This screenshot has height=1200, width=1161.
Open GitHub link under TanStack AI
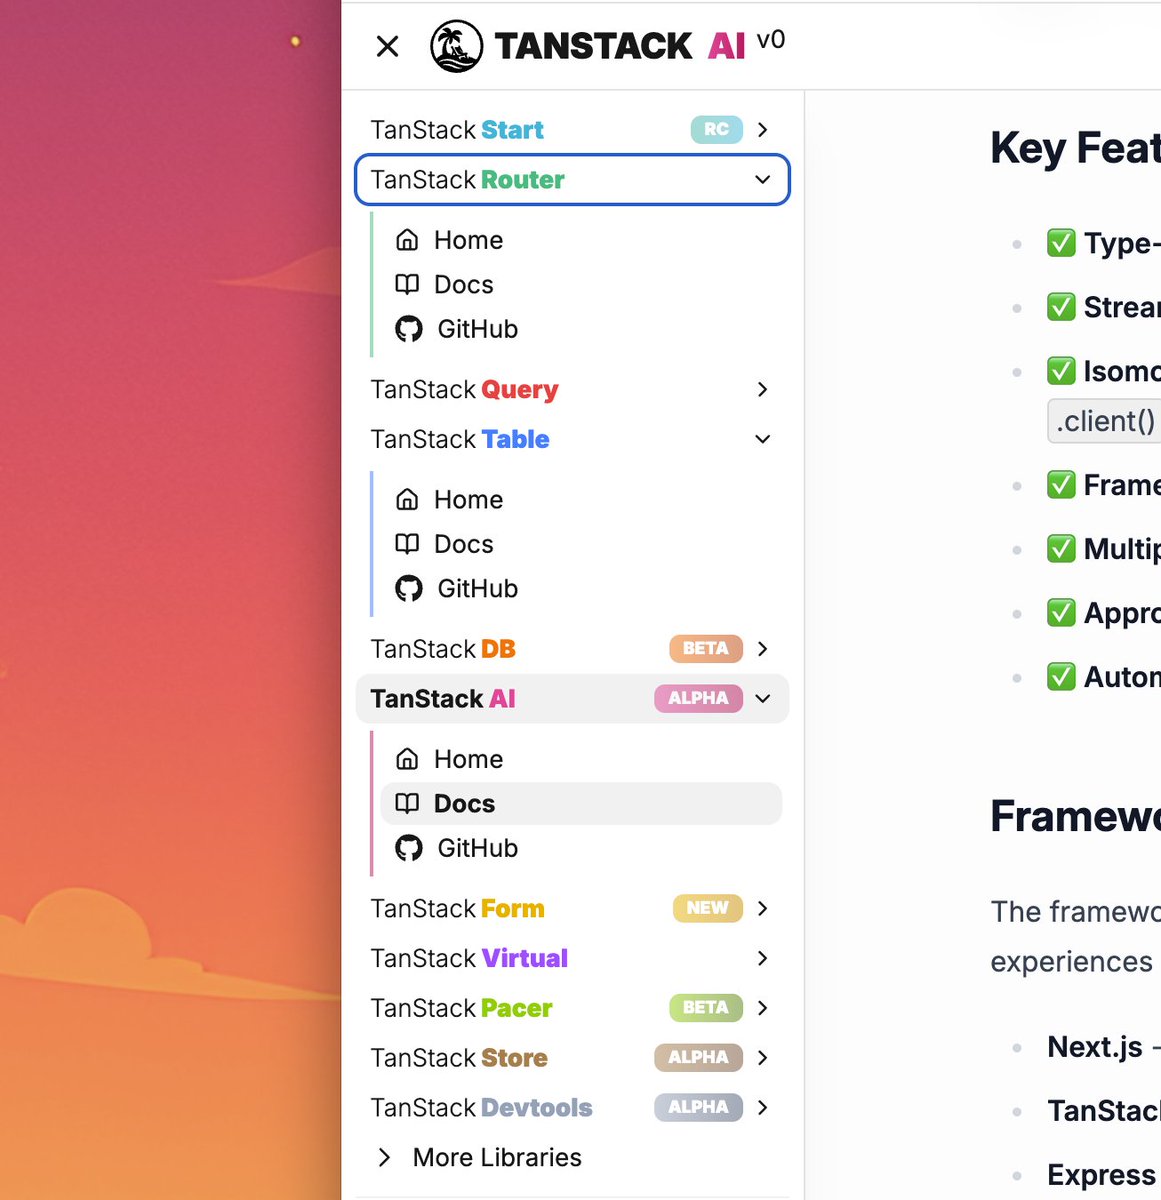[477, 848]
